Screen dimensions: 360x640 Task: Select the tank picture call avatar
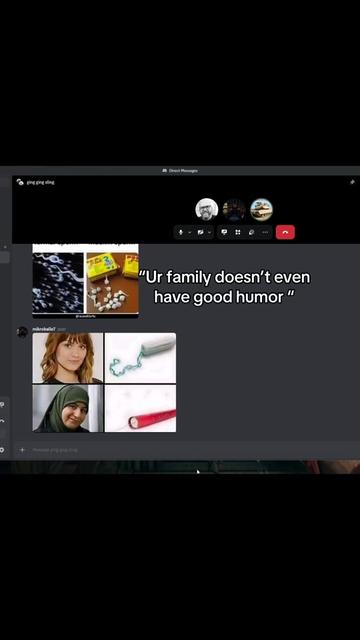click(261, 209)
